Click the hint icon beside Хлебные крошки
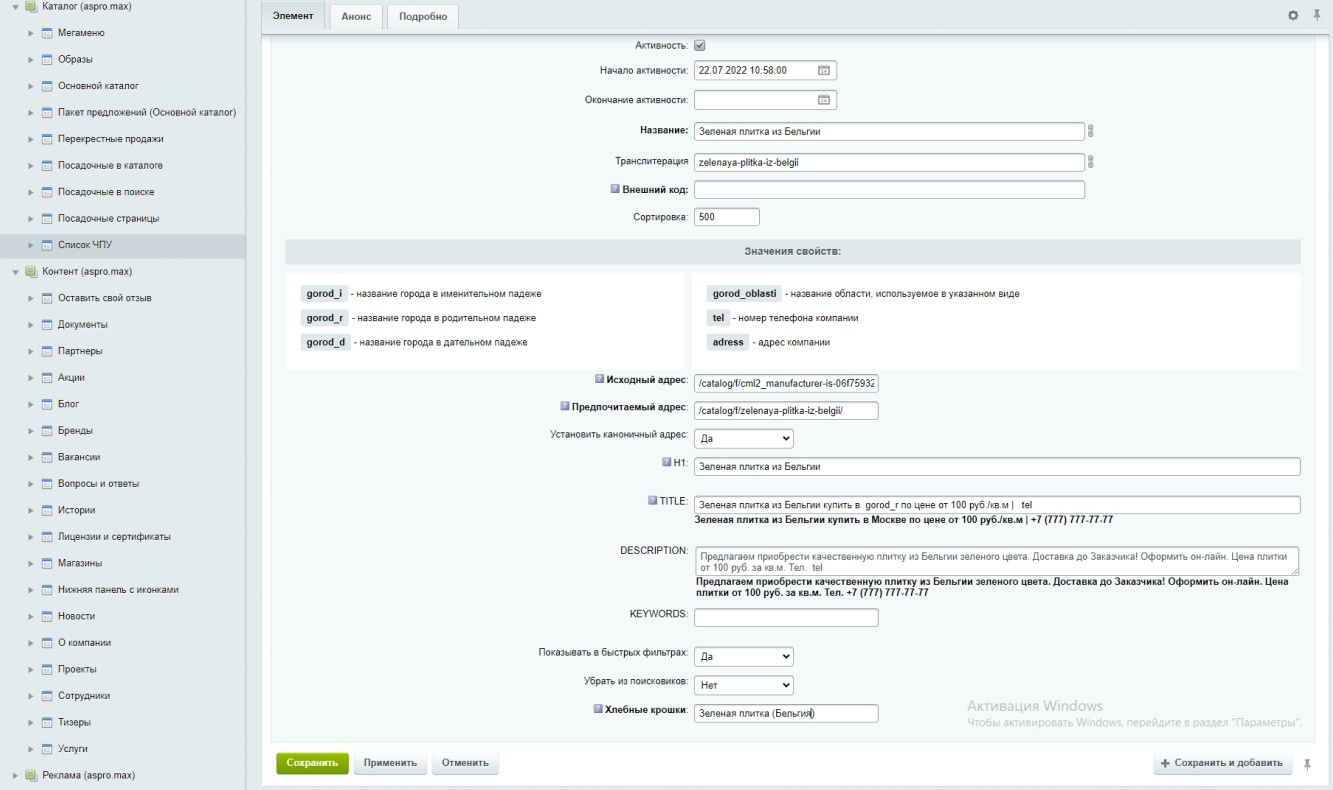The height and width of the screenshot is (790, 1333). click(x=598, y=709)
